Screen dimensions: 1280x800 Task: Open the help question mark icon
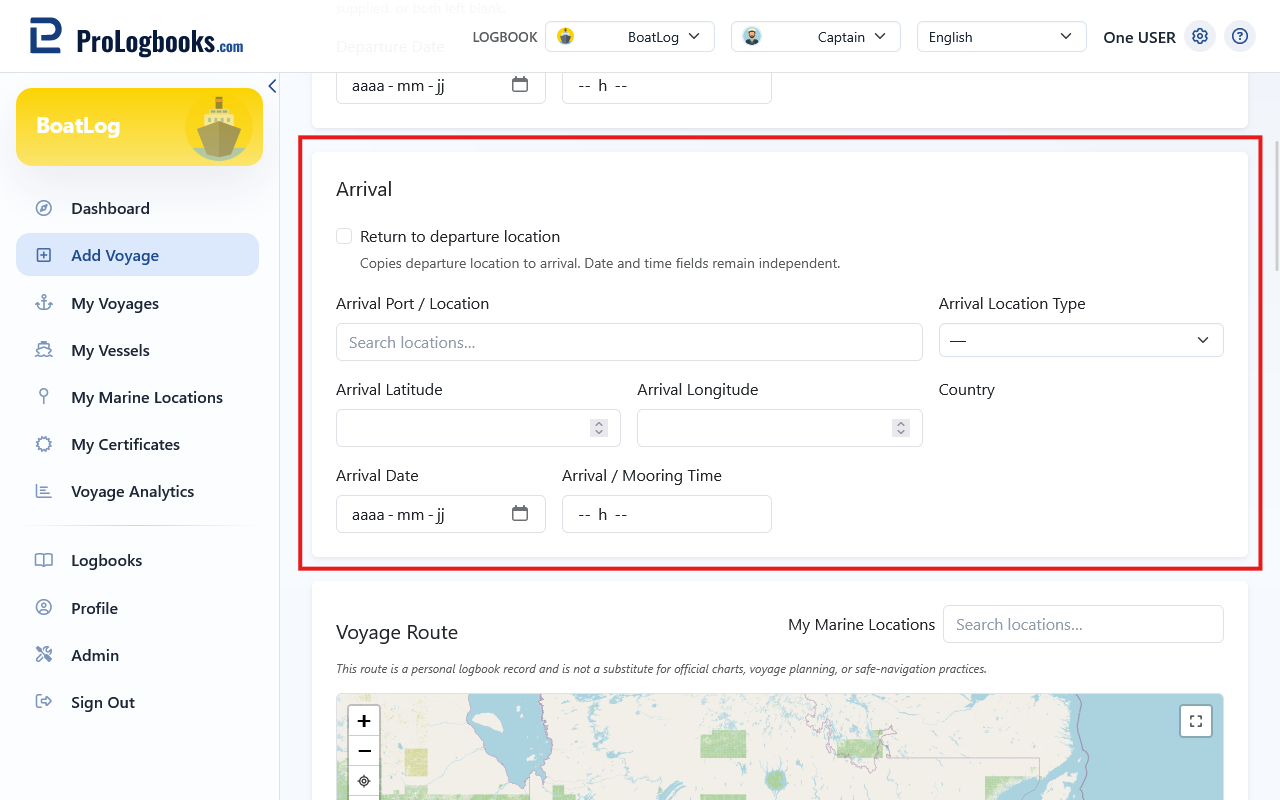point(1240,37)
